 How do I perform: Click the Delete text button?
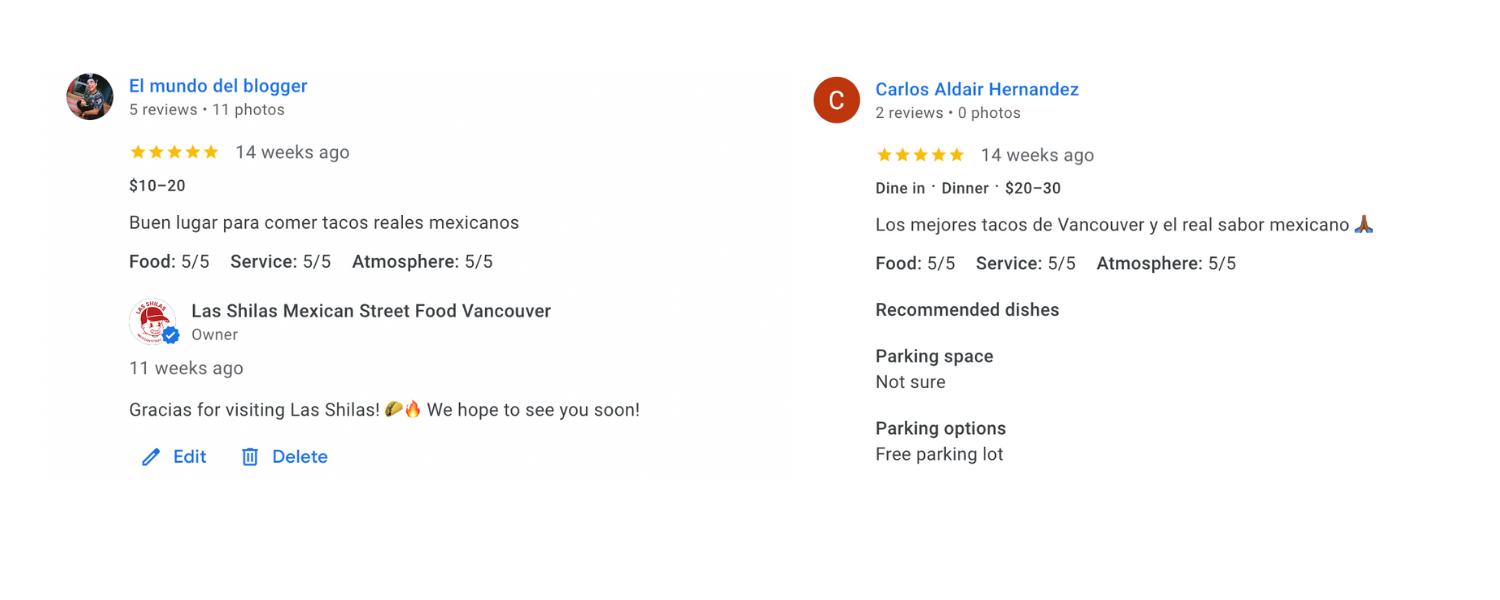tap(300, 457)
